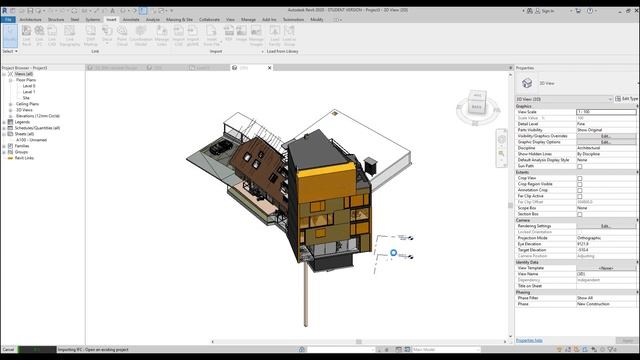Collapse the Floor Plans tree node
Image resolution: width=640 pixels, height=360 pixels.
pos(11,80)
